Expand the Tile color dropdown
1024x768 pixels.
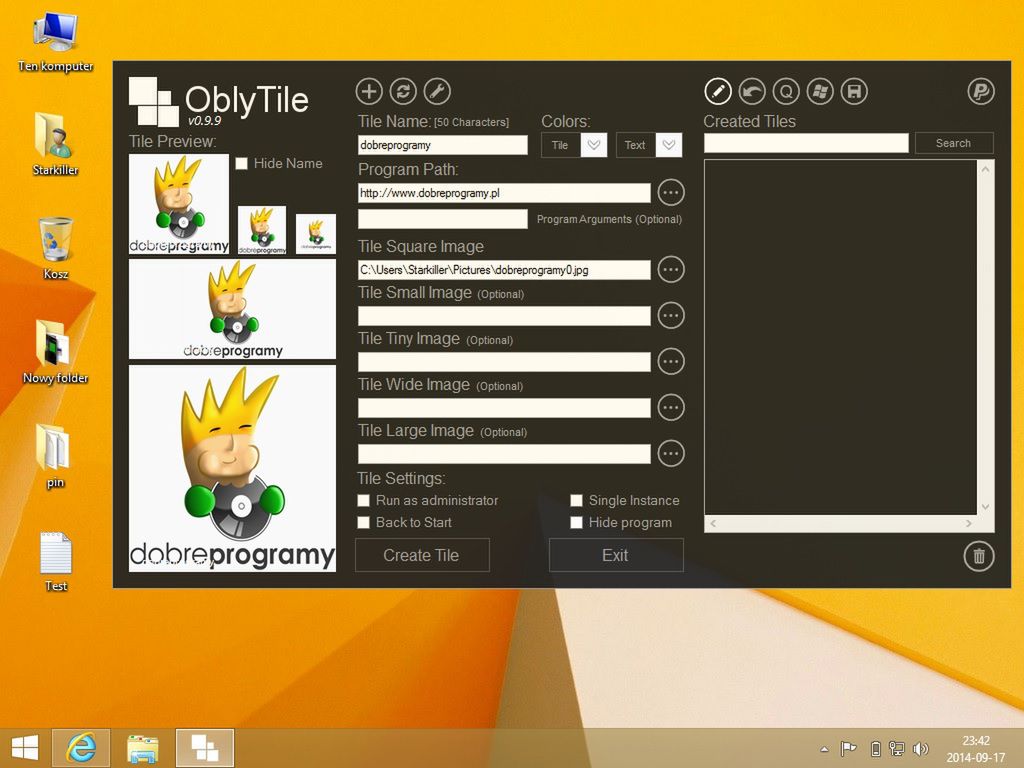point(594,145)
